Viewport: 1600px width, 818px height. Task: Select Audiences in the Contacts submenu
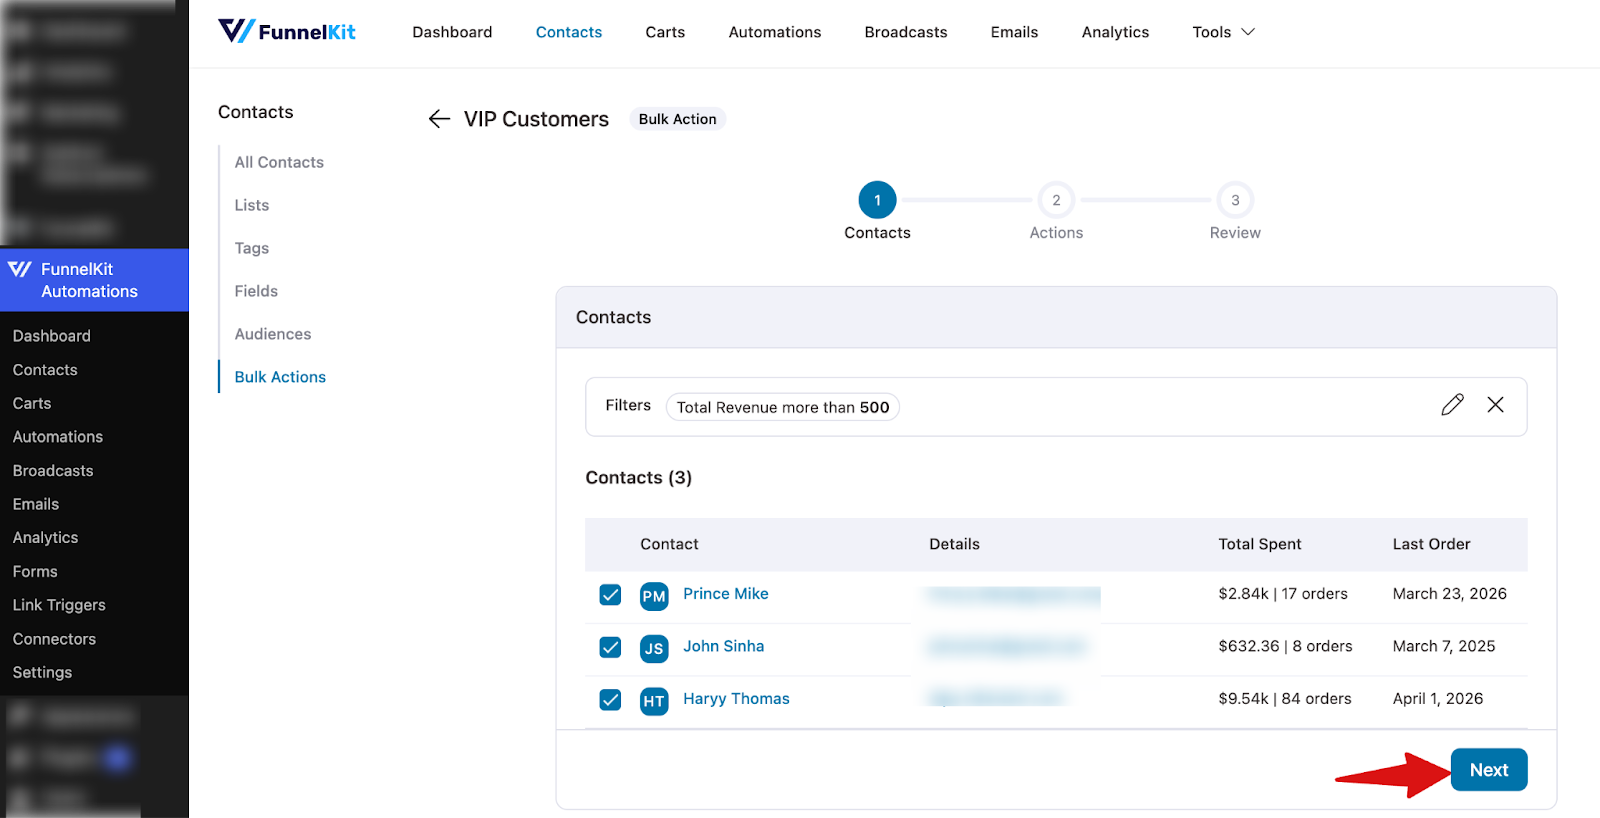tap(273, 334)
